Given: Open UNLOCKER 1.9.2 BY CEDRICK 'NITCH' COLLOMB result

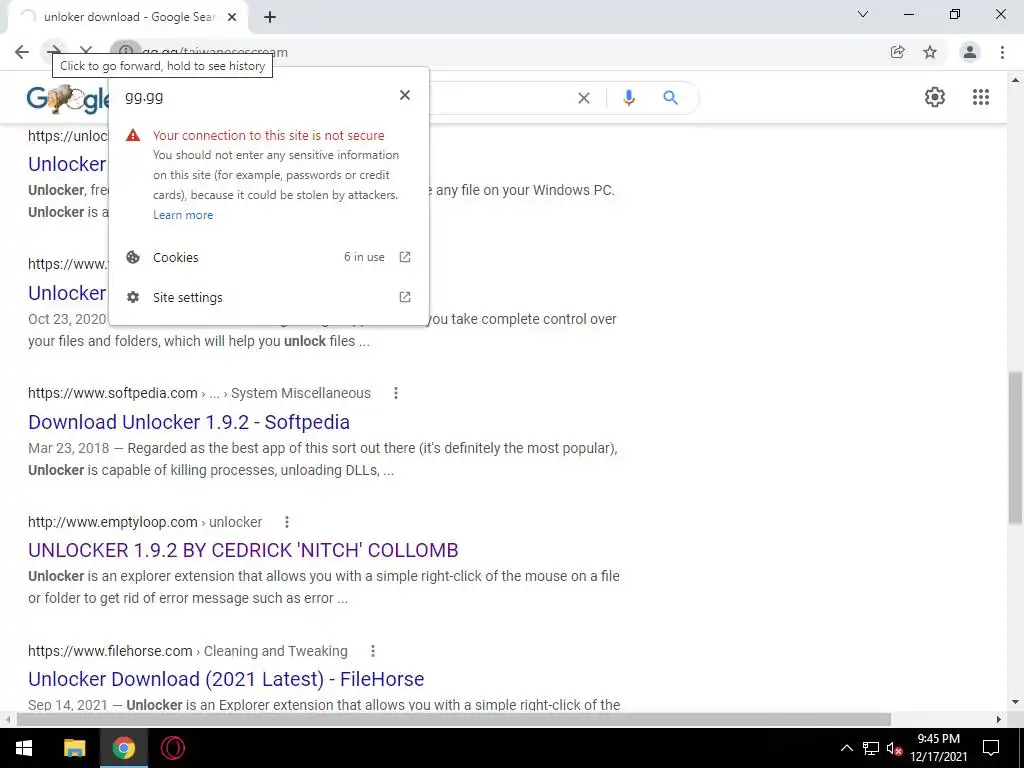Looking at the screenshot, I should (243, 550).
